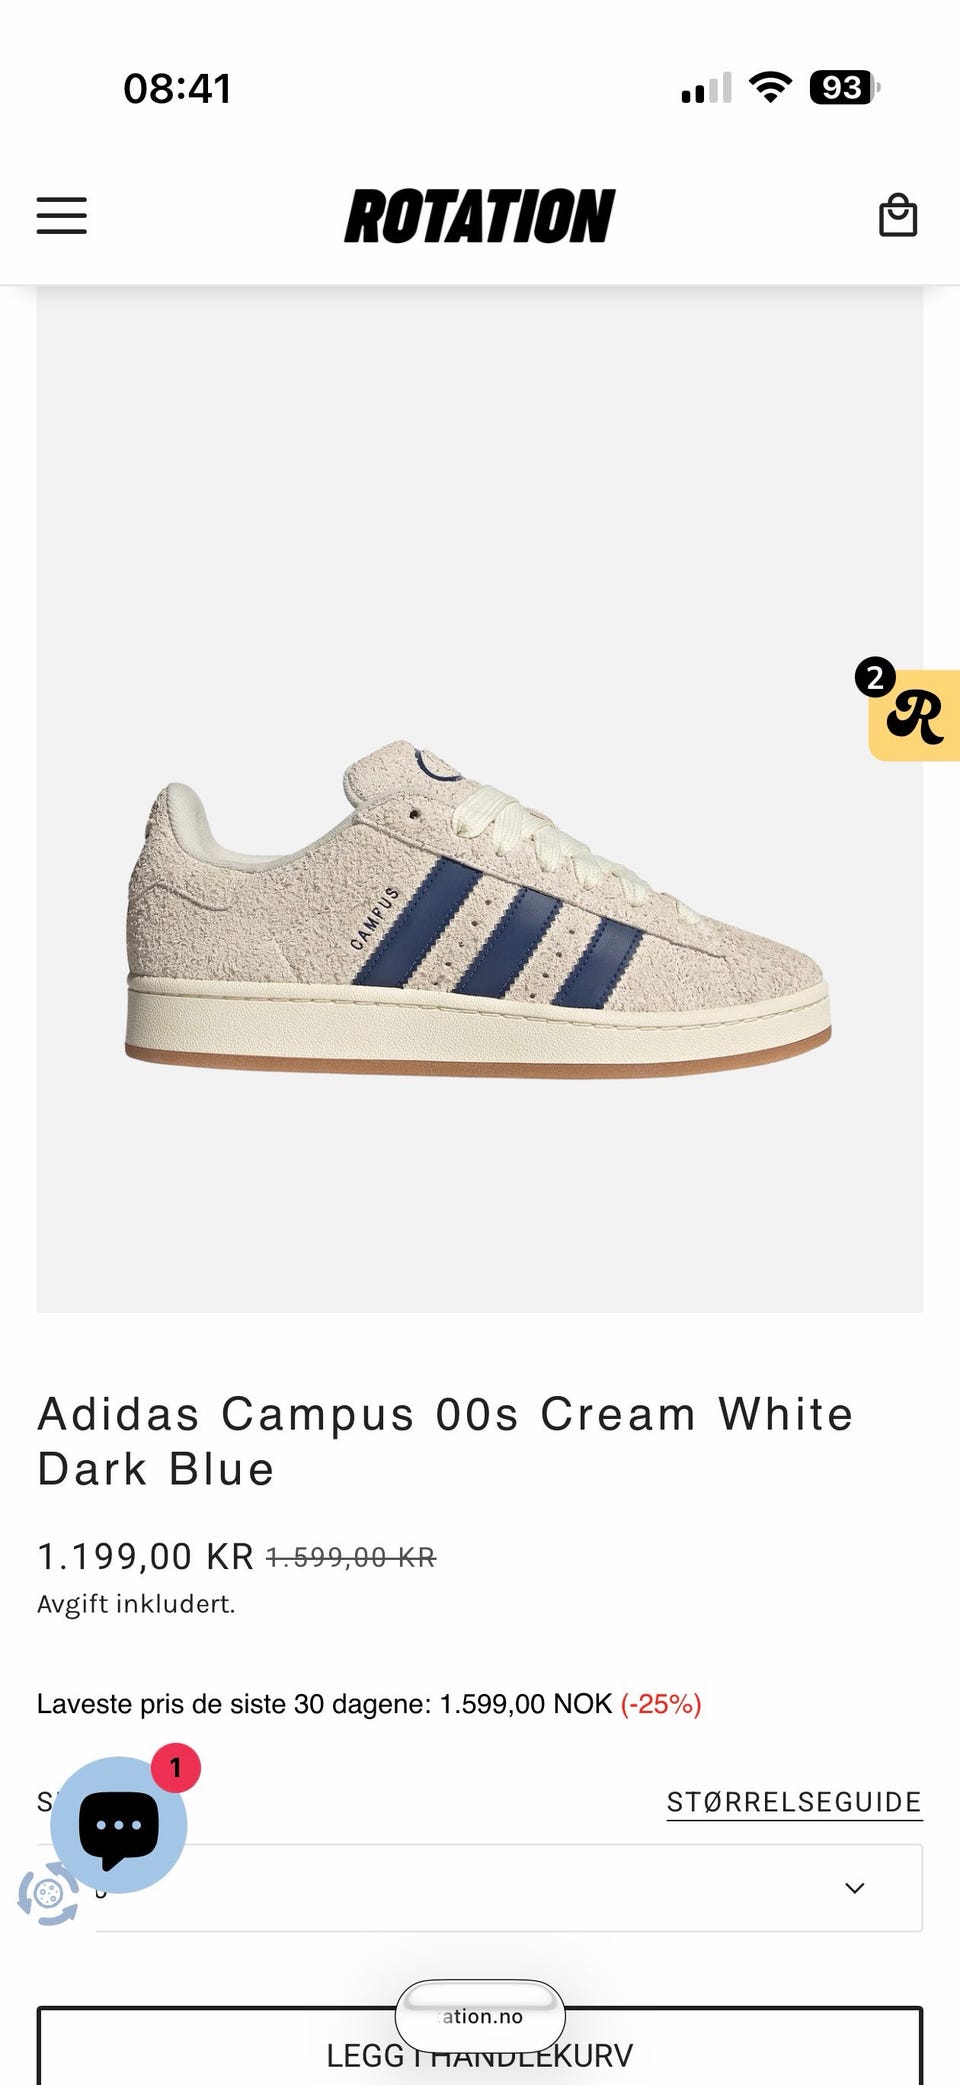960x2085 pixels.
Task: Tap the cellular signal bars icon
Action: pyautogui.click(x=706, y=88)
